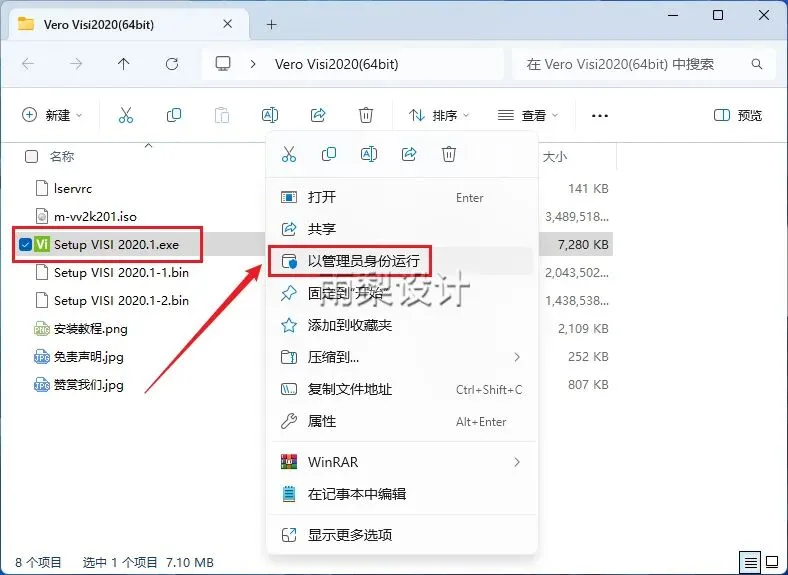The height and width of the screenshot is (575, 788).
Task: Choose 复制文件地址 in the context menu
Action: coord(402,390)
